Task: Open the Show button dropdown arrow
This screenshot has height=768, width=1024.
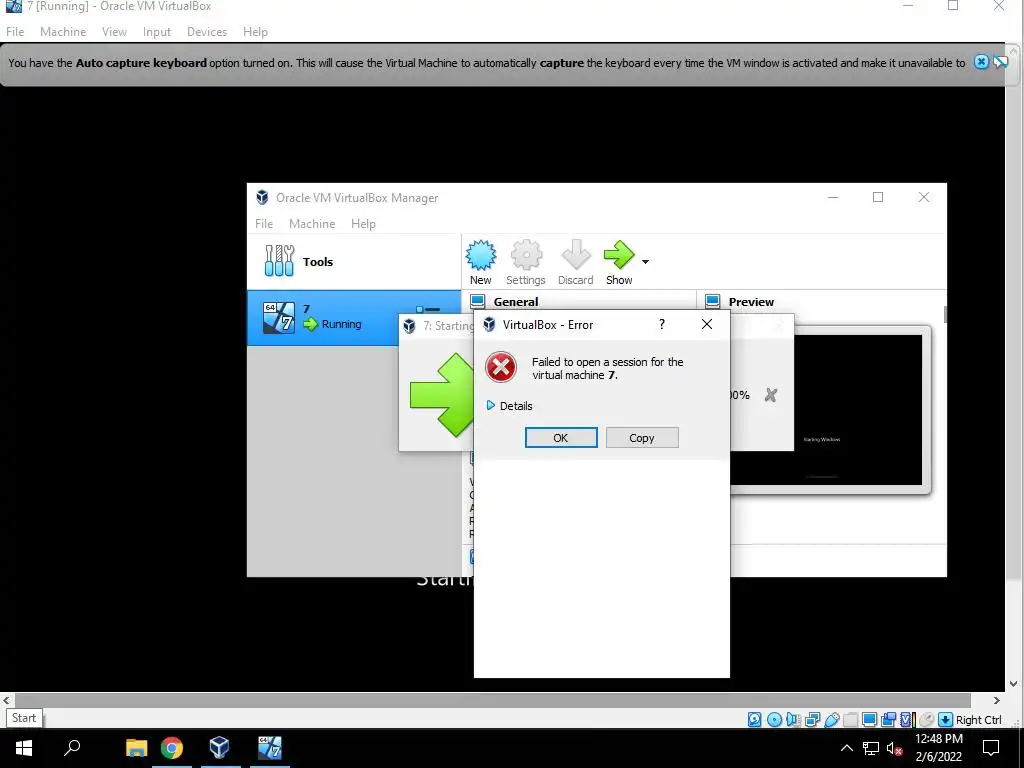Action: coord(645,262)
